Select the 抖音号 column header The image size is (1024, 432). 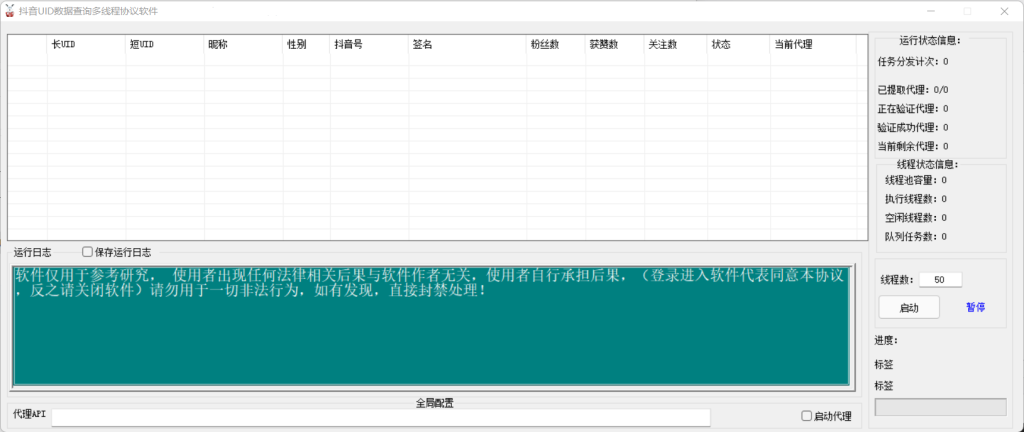click(368, 45)
